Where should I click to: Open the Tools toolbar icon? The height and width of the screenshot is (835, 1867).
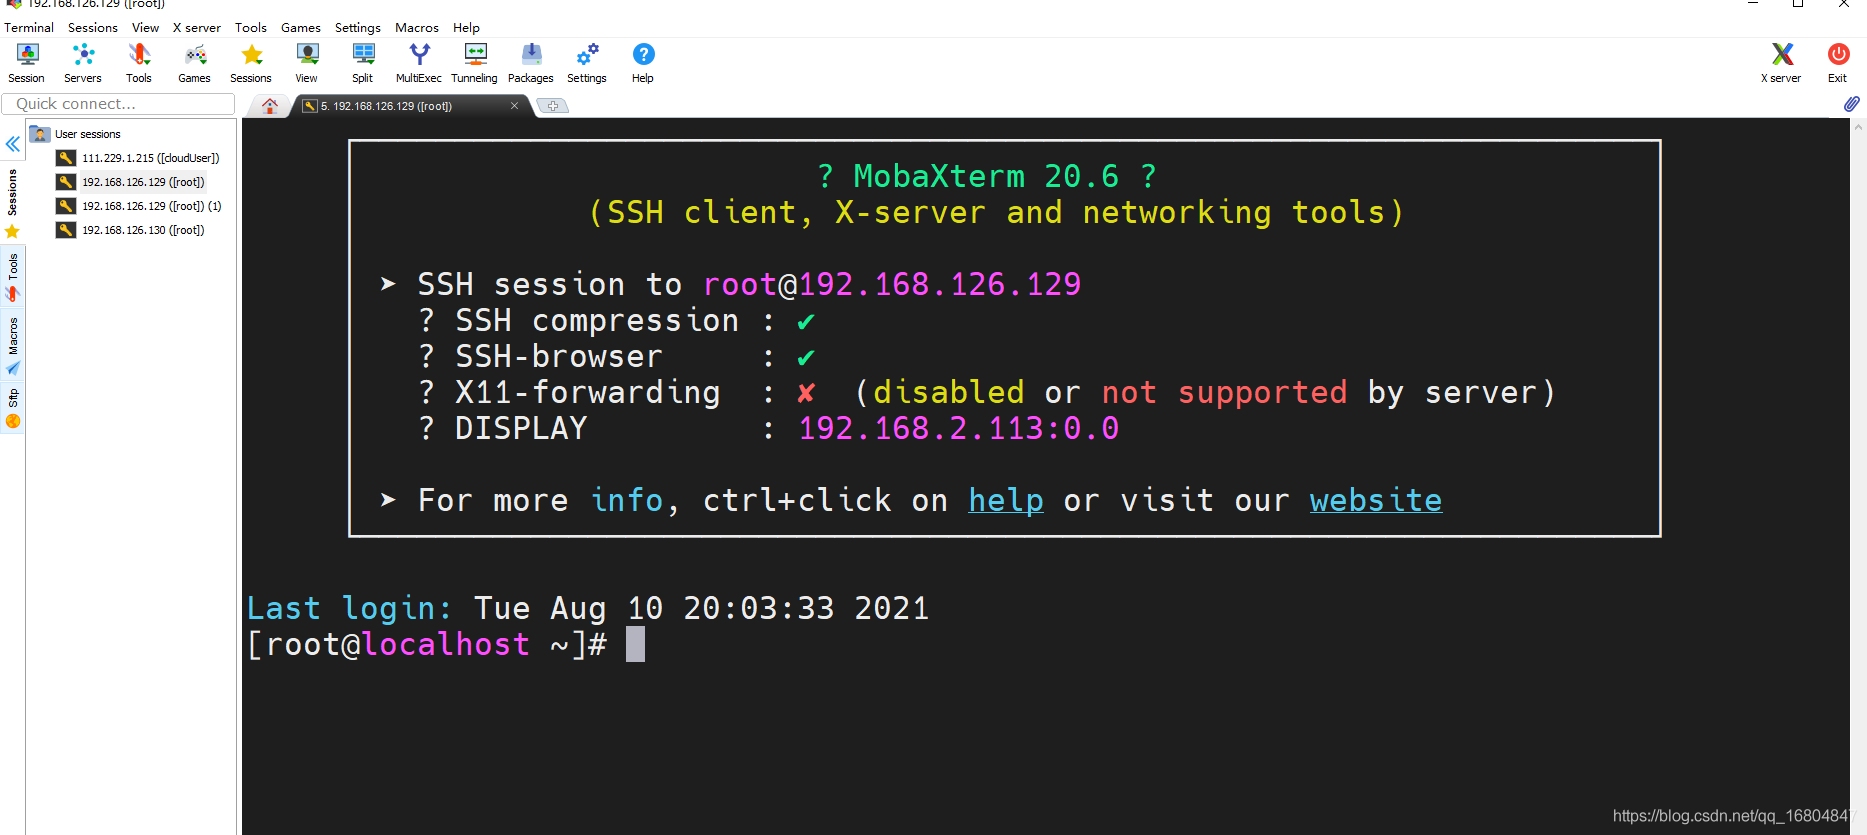click(x=139, y=63)
